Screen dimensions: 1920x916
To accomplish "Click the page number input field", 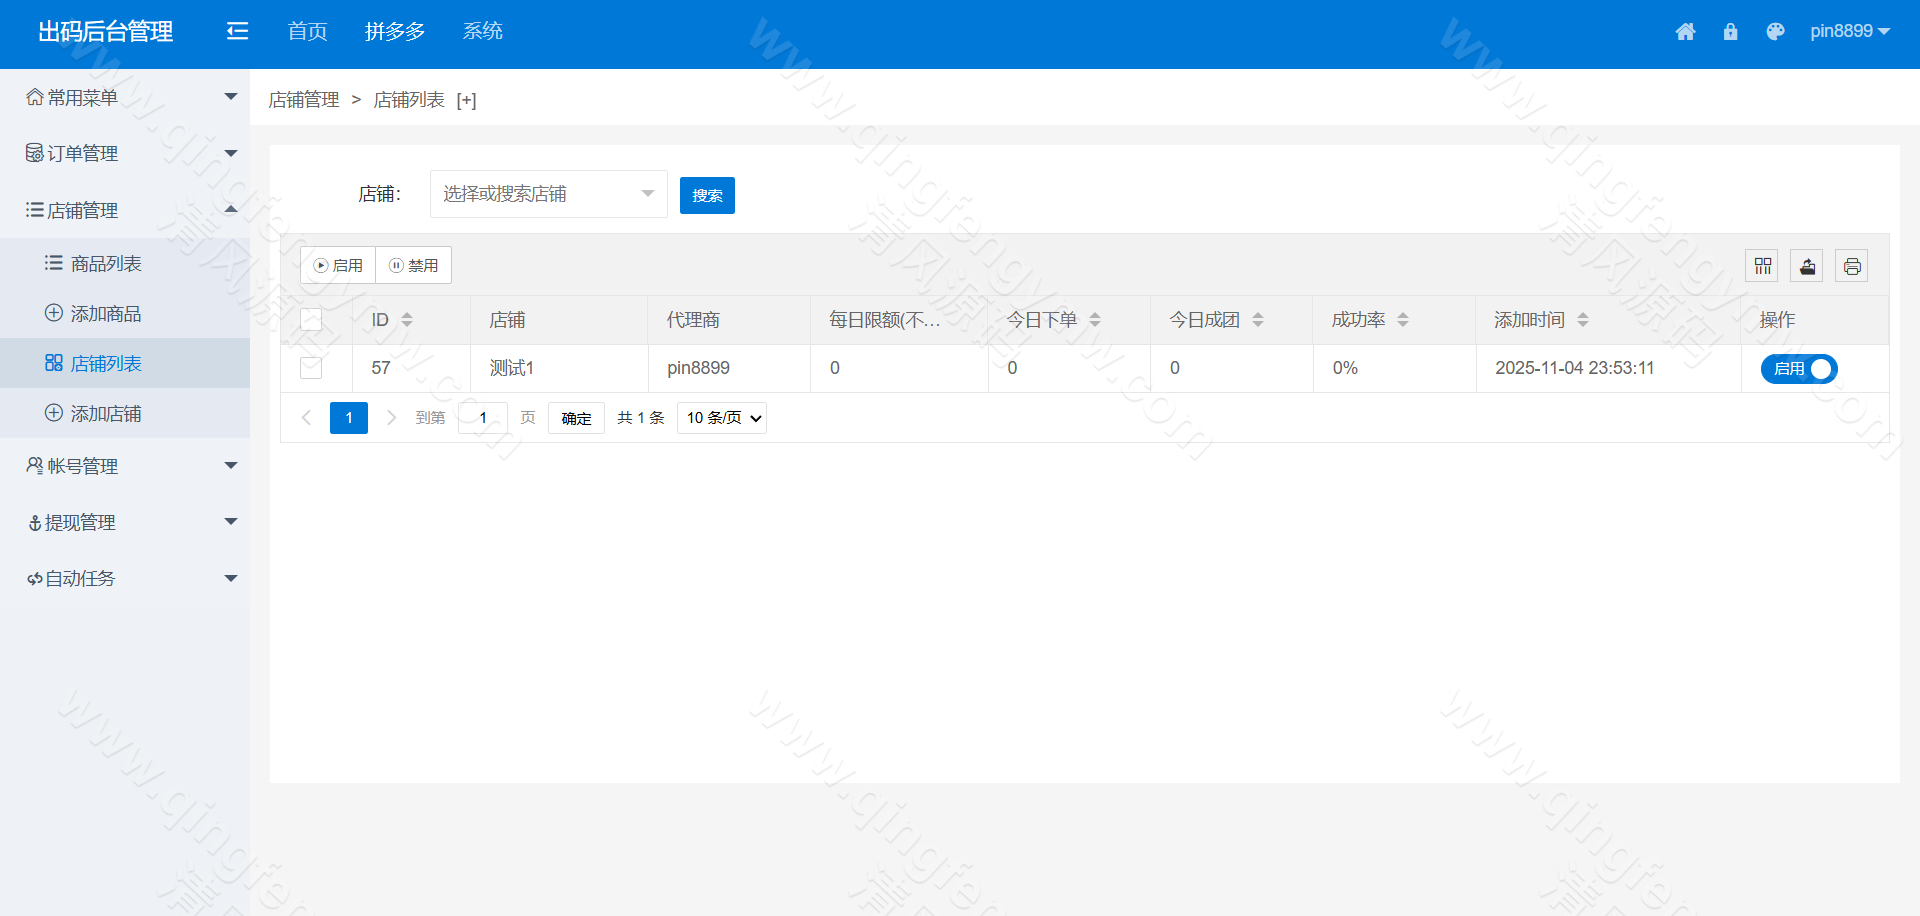I will click(x=483, y=417).
